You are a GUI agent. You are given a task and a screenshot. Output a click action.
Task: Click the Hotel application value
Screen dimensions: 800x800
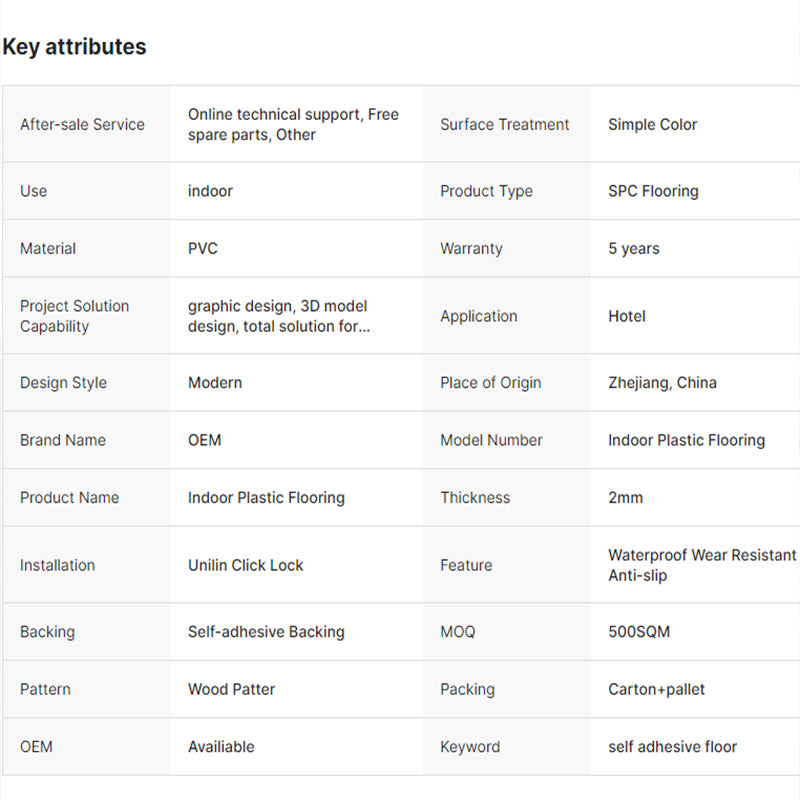[627, 316]
